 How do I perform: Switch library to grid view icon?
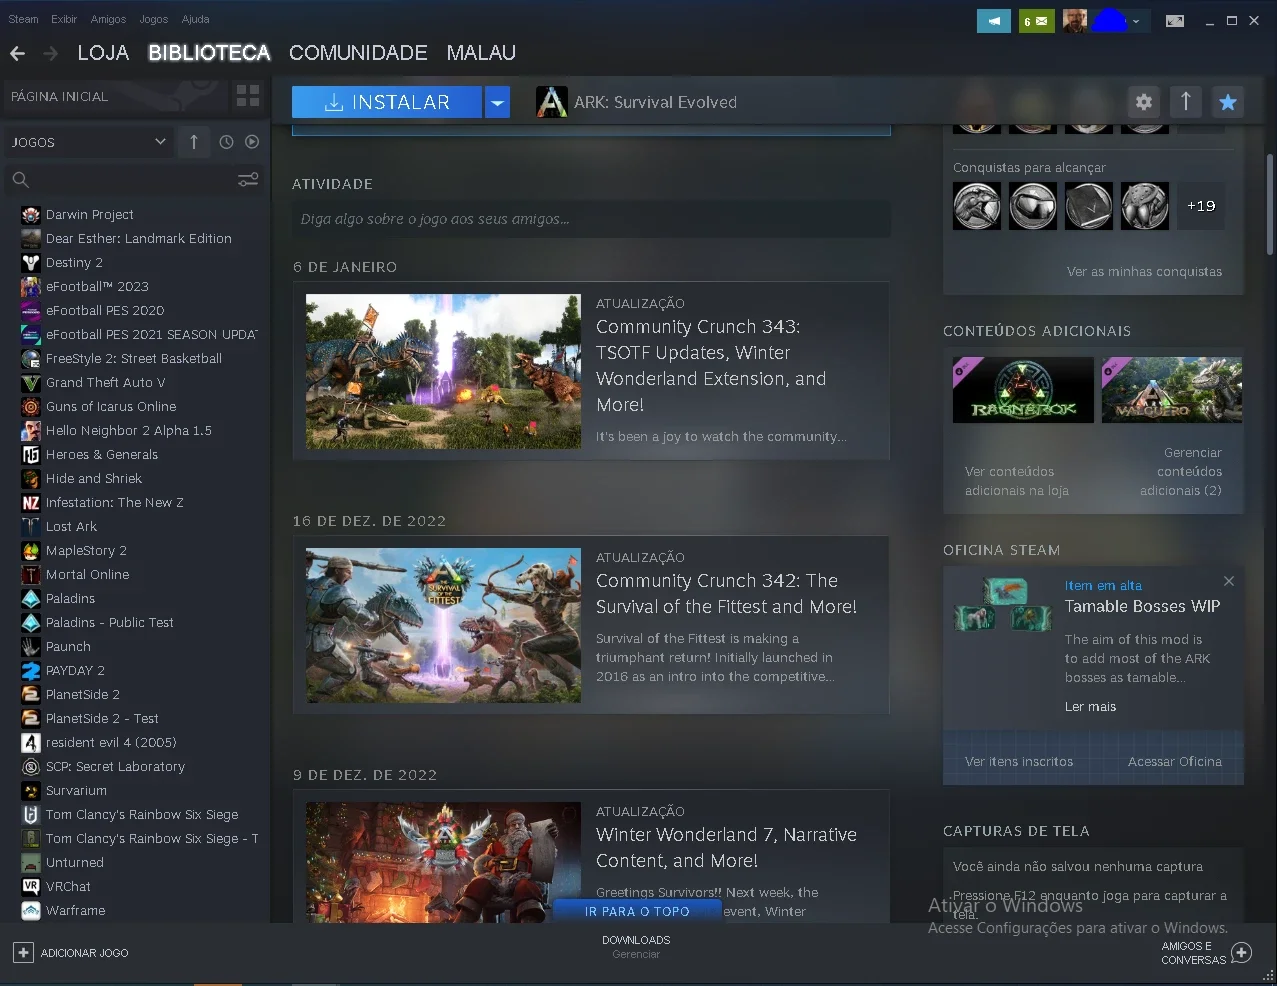click(x=248, y=96)
